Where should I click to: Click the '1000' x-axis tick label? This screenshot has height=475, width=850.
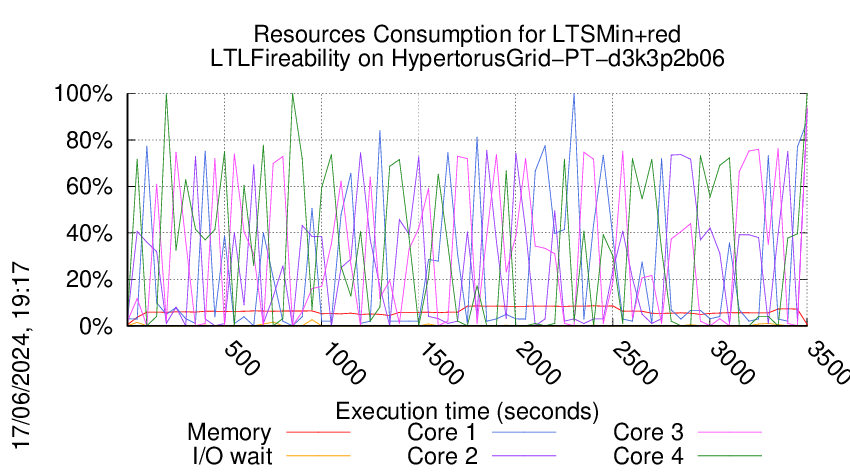coord(344,363)
